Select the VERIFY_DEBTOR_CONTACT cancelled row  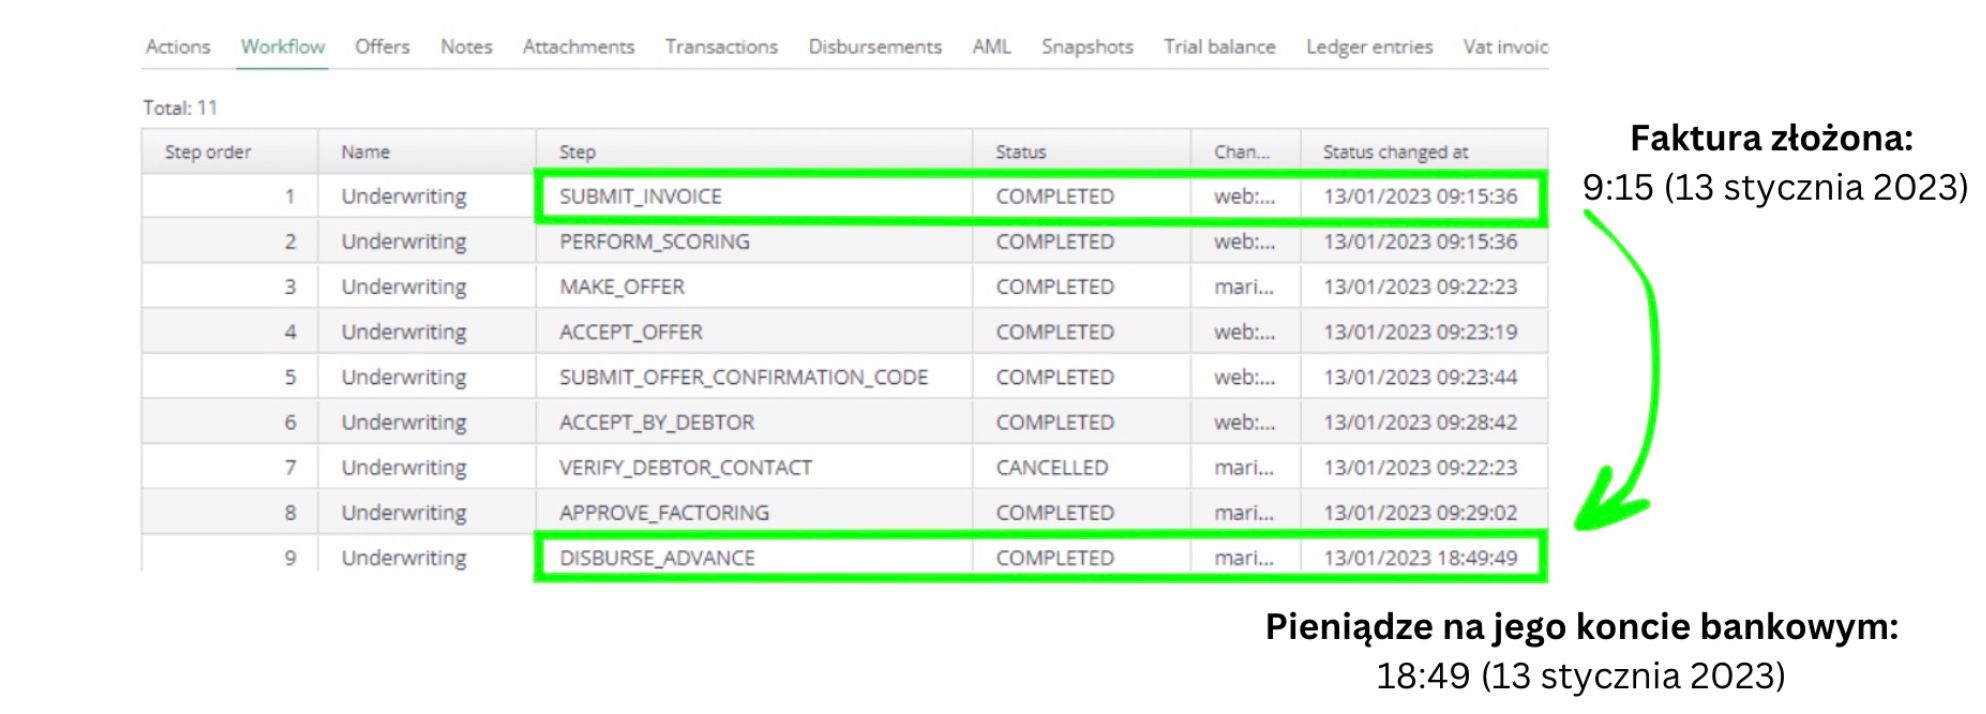click(x=685, y=468)
